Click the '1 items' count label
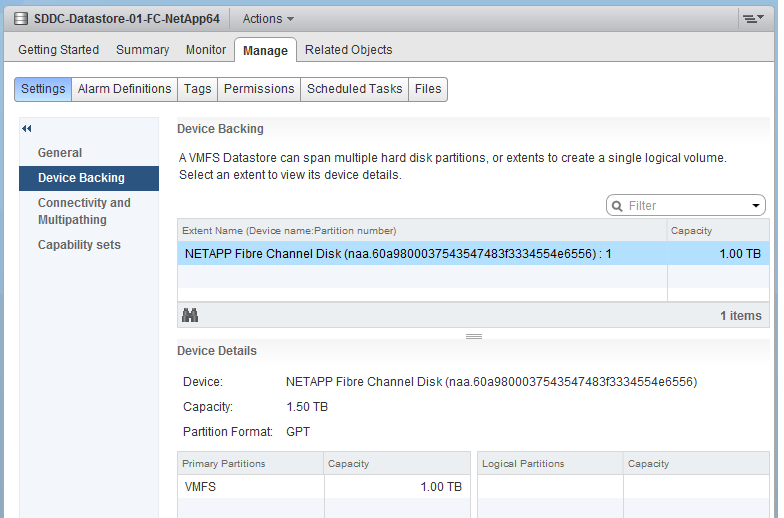 pyautogui.click(x=740, y=316)
